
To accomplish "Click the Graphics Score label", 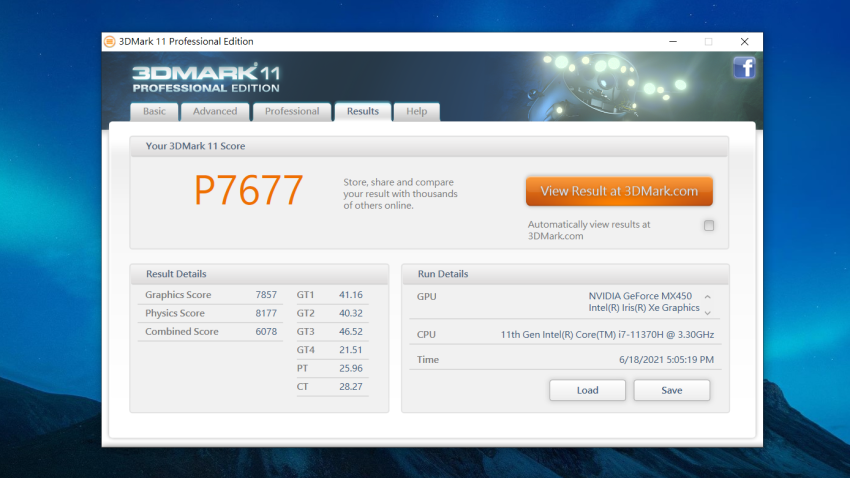I will click(x=178, y=295).
